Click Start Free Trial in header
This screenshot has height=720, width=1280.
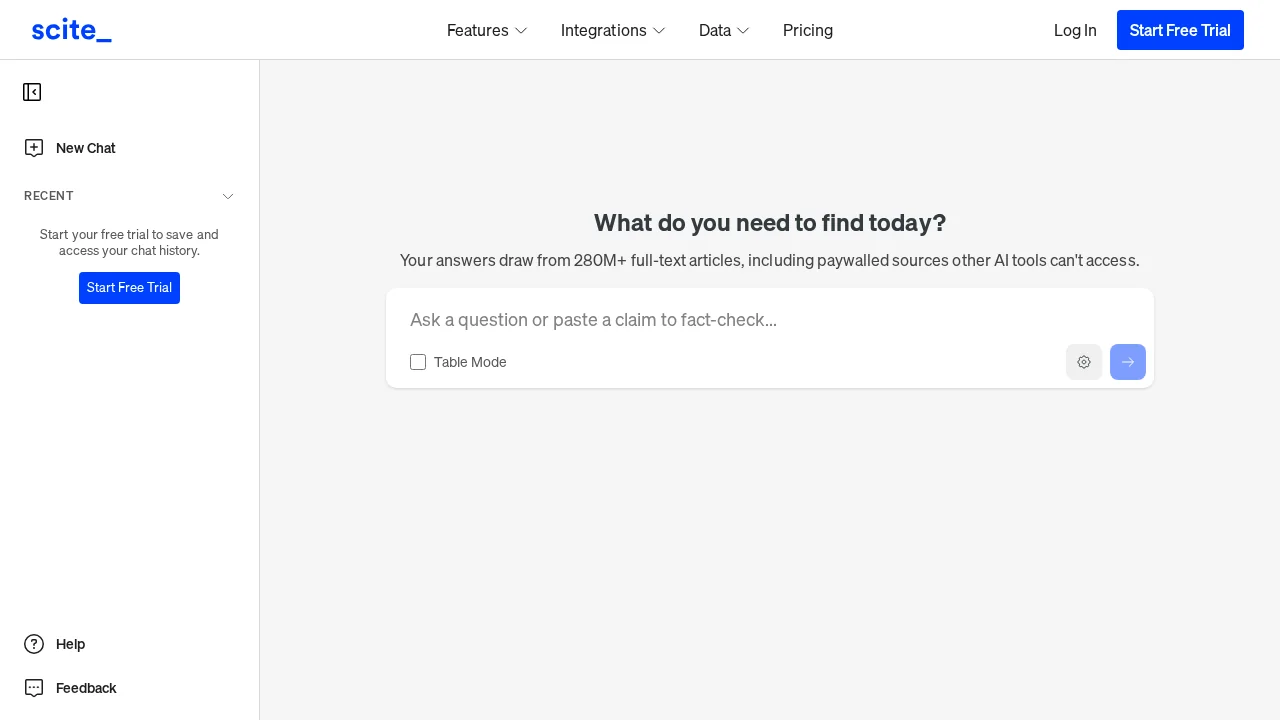click(x=1180, y=30)
